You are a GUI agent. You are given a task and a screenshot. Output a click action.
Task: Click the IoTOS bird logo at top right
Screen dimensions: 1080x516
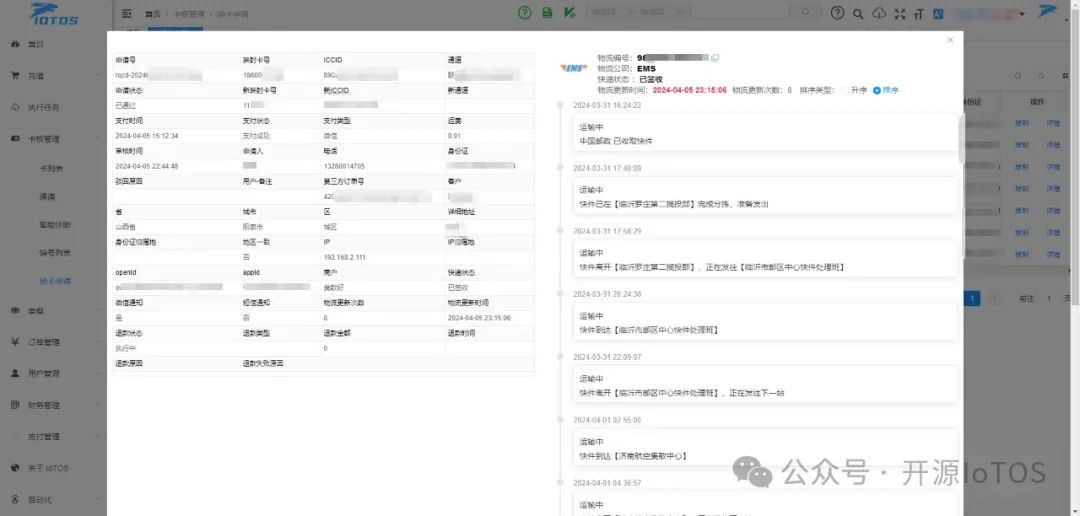click(x=1048, y=12)
